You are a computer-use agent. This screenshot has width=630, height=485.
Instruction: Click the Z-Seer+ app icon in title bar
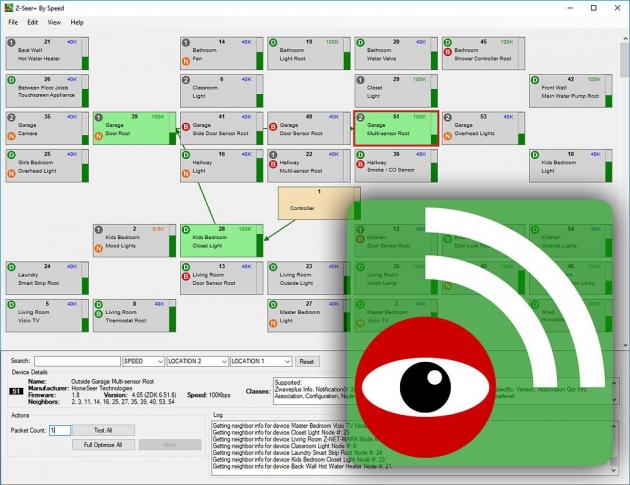tap(9, 8)
